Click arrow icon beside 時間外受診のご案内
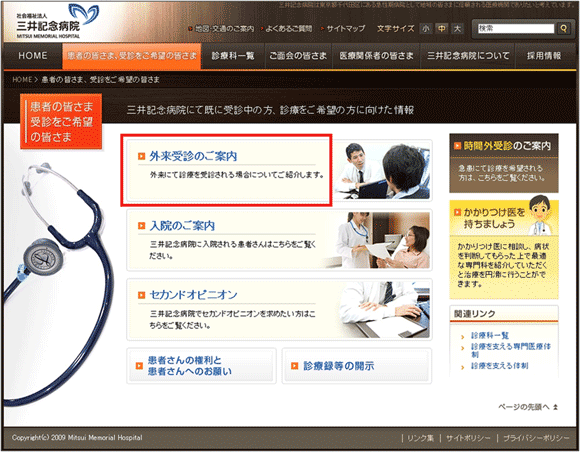Viewport: 580px width, 452px height. [x=458, y=146]
